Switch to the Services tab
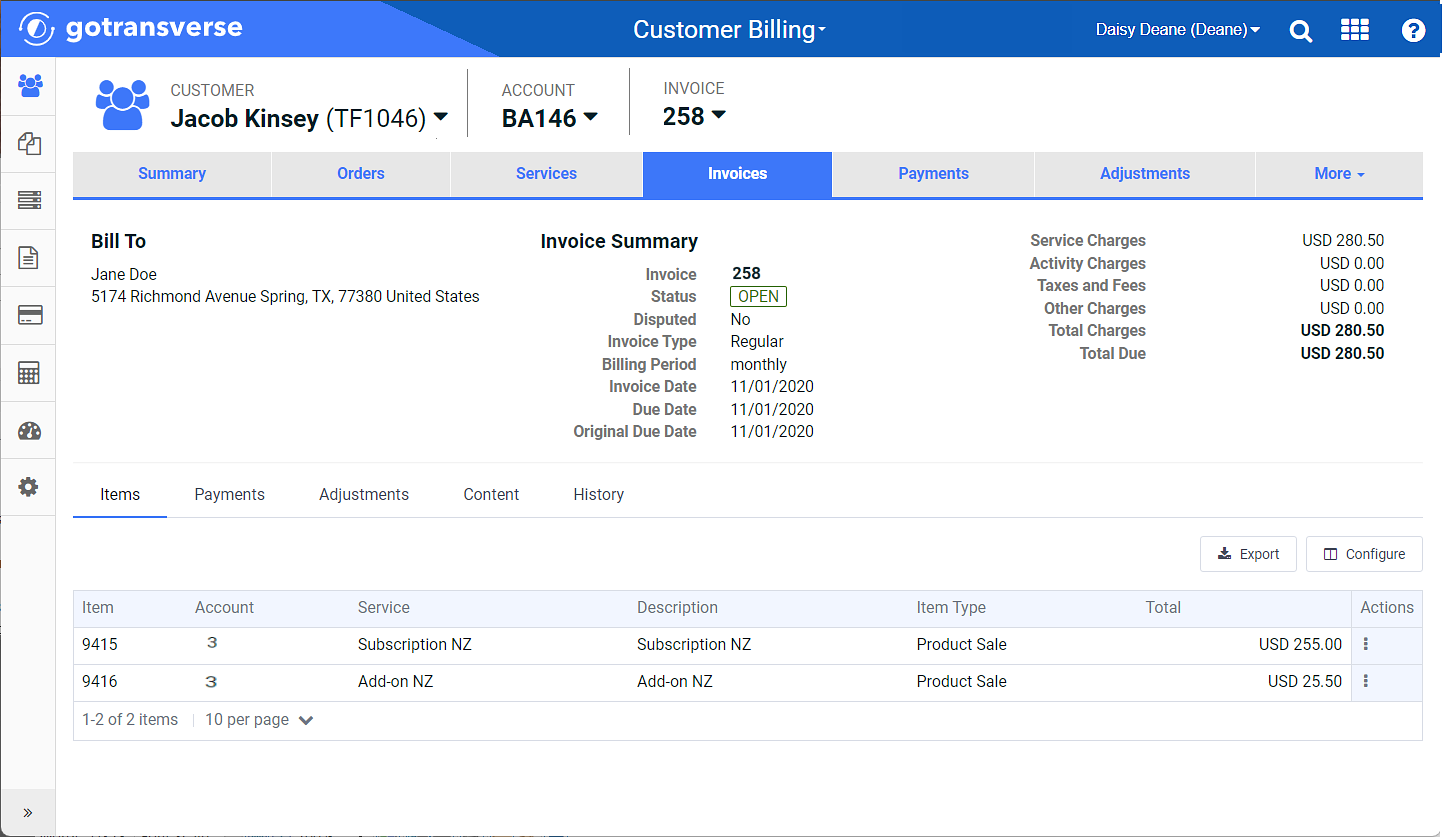This screenshot has width=1442, height=837. 546,174
